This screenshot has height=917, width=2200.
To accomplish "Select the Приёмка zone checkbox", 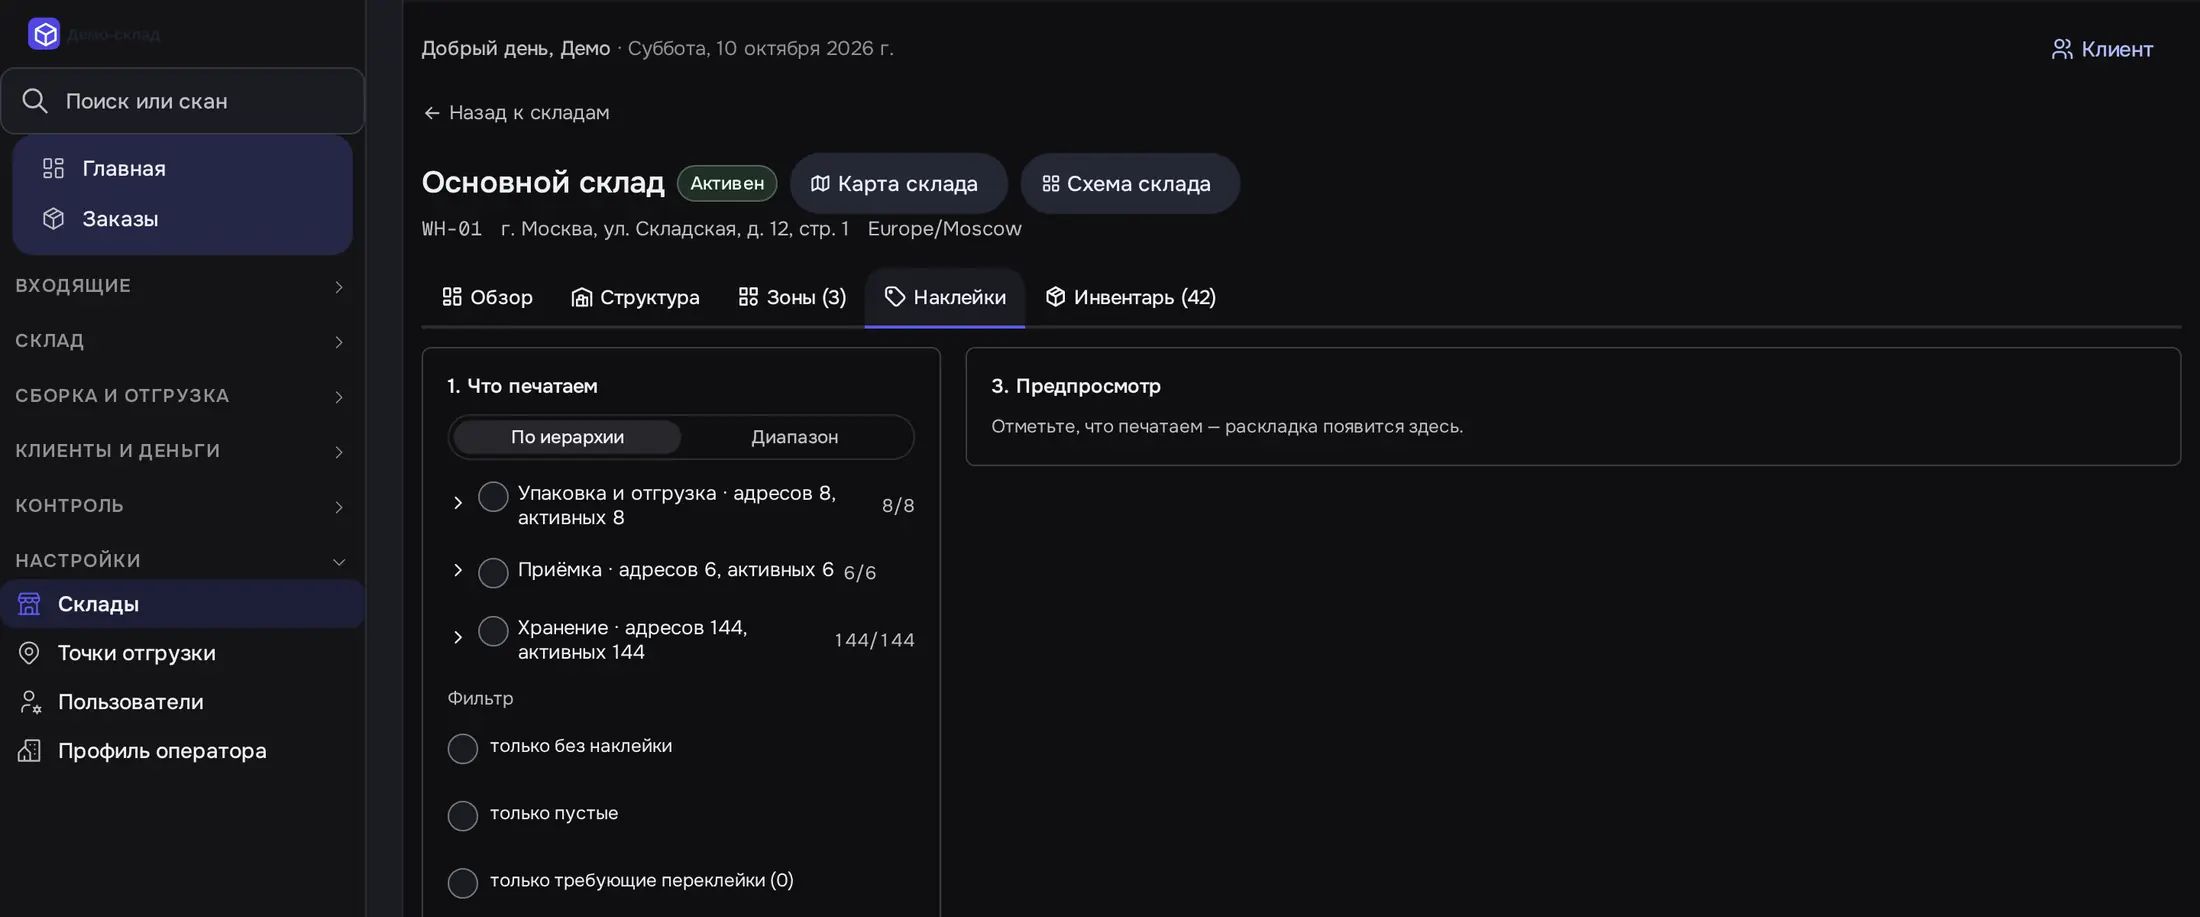I will pyautogui.click(x=493, y=573).
